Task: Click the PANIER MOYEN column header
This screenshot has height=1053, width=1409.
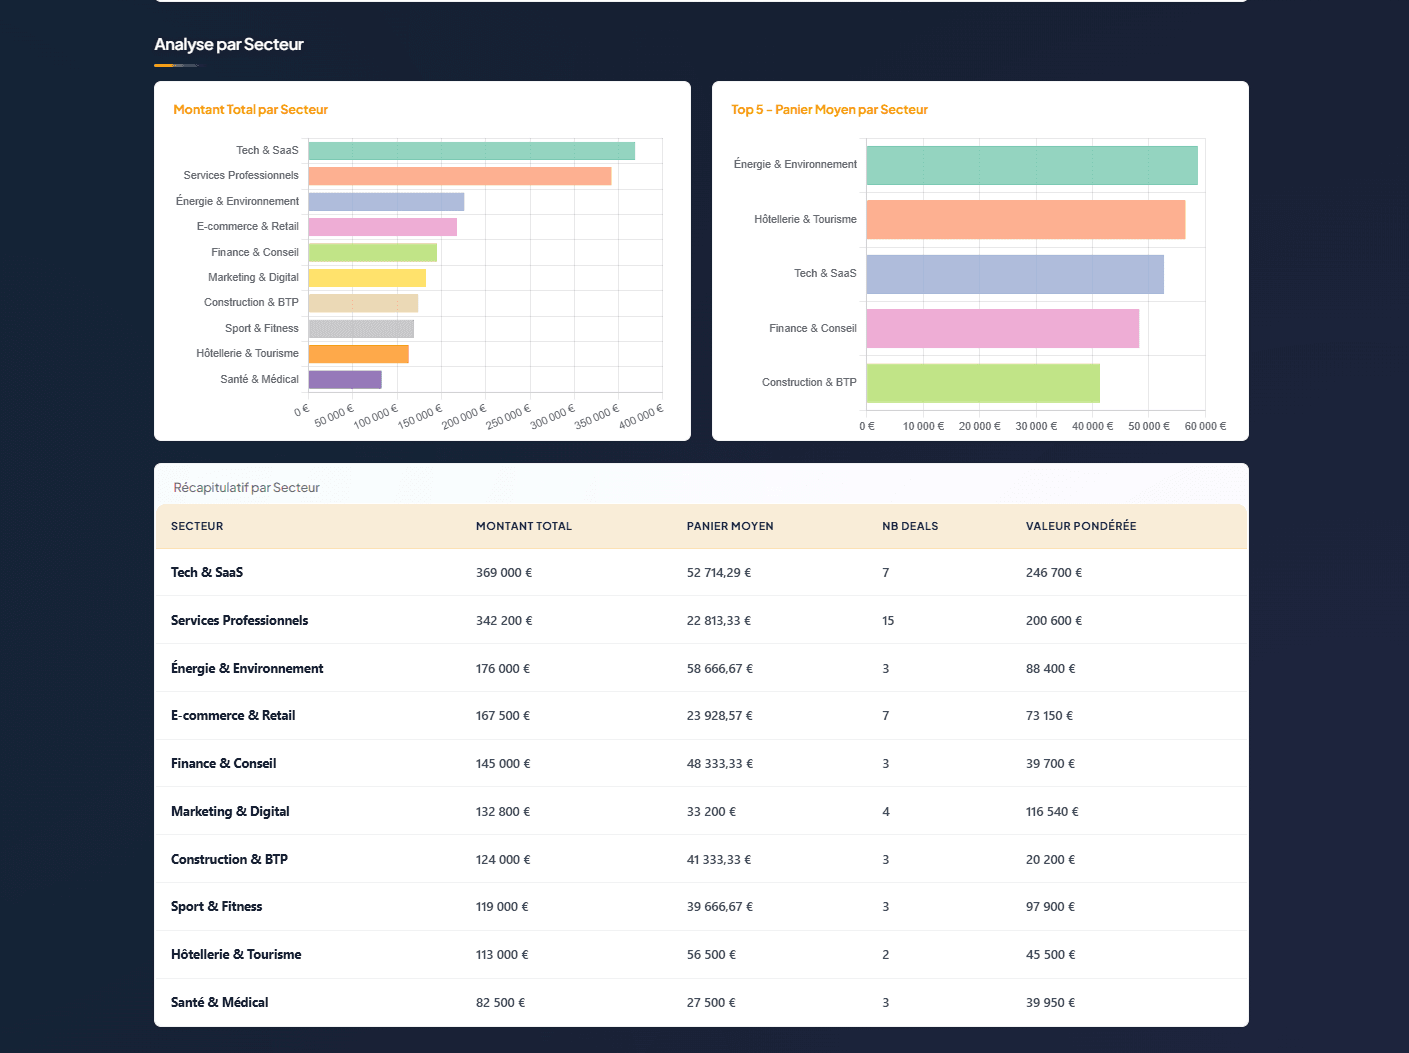Action: click(730, 526)
